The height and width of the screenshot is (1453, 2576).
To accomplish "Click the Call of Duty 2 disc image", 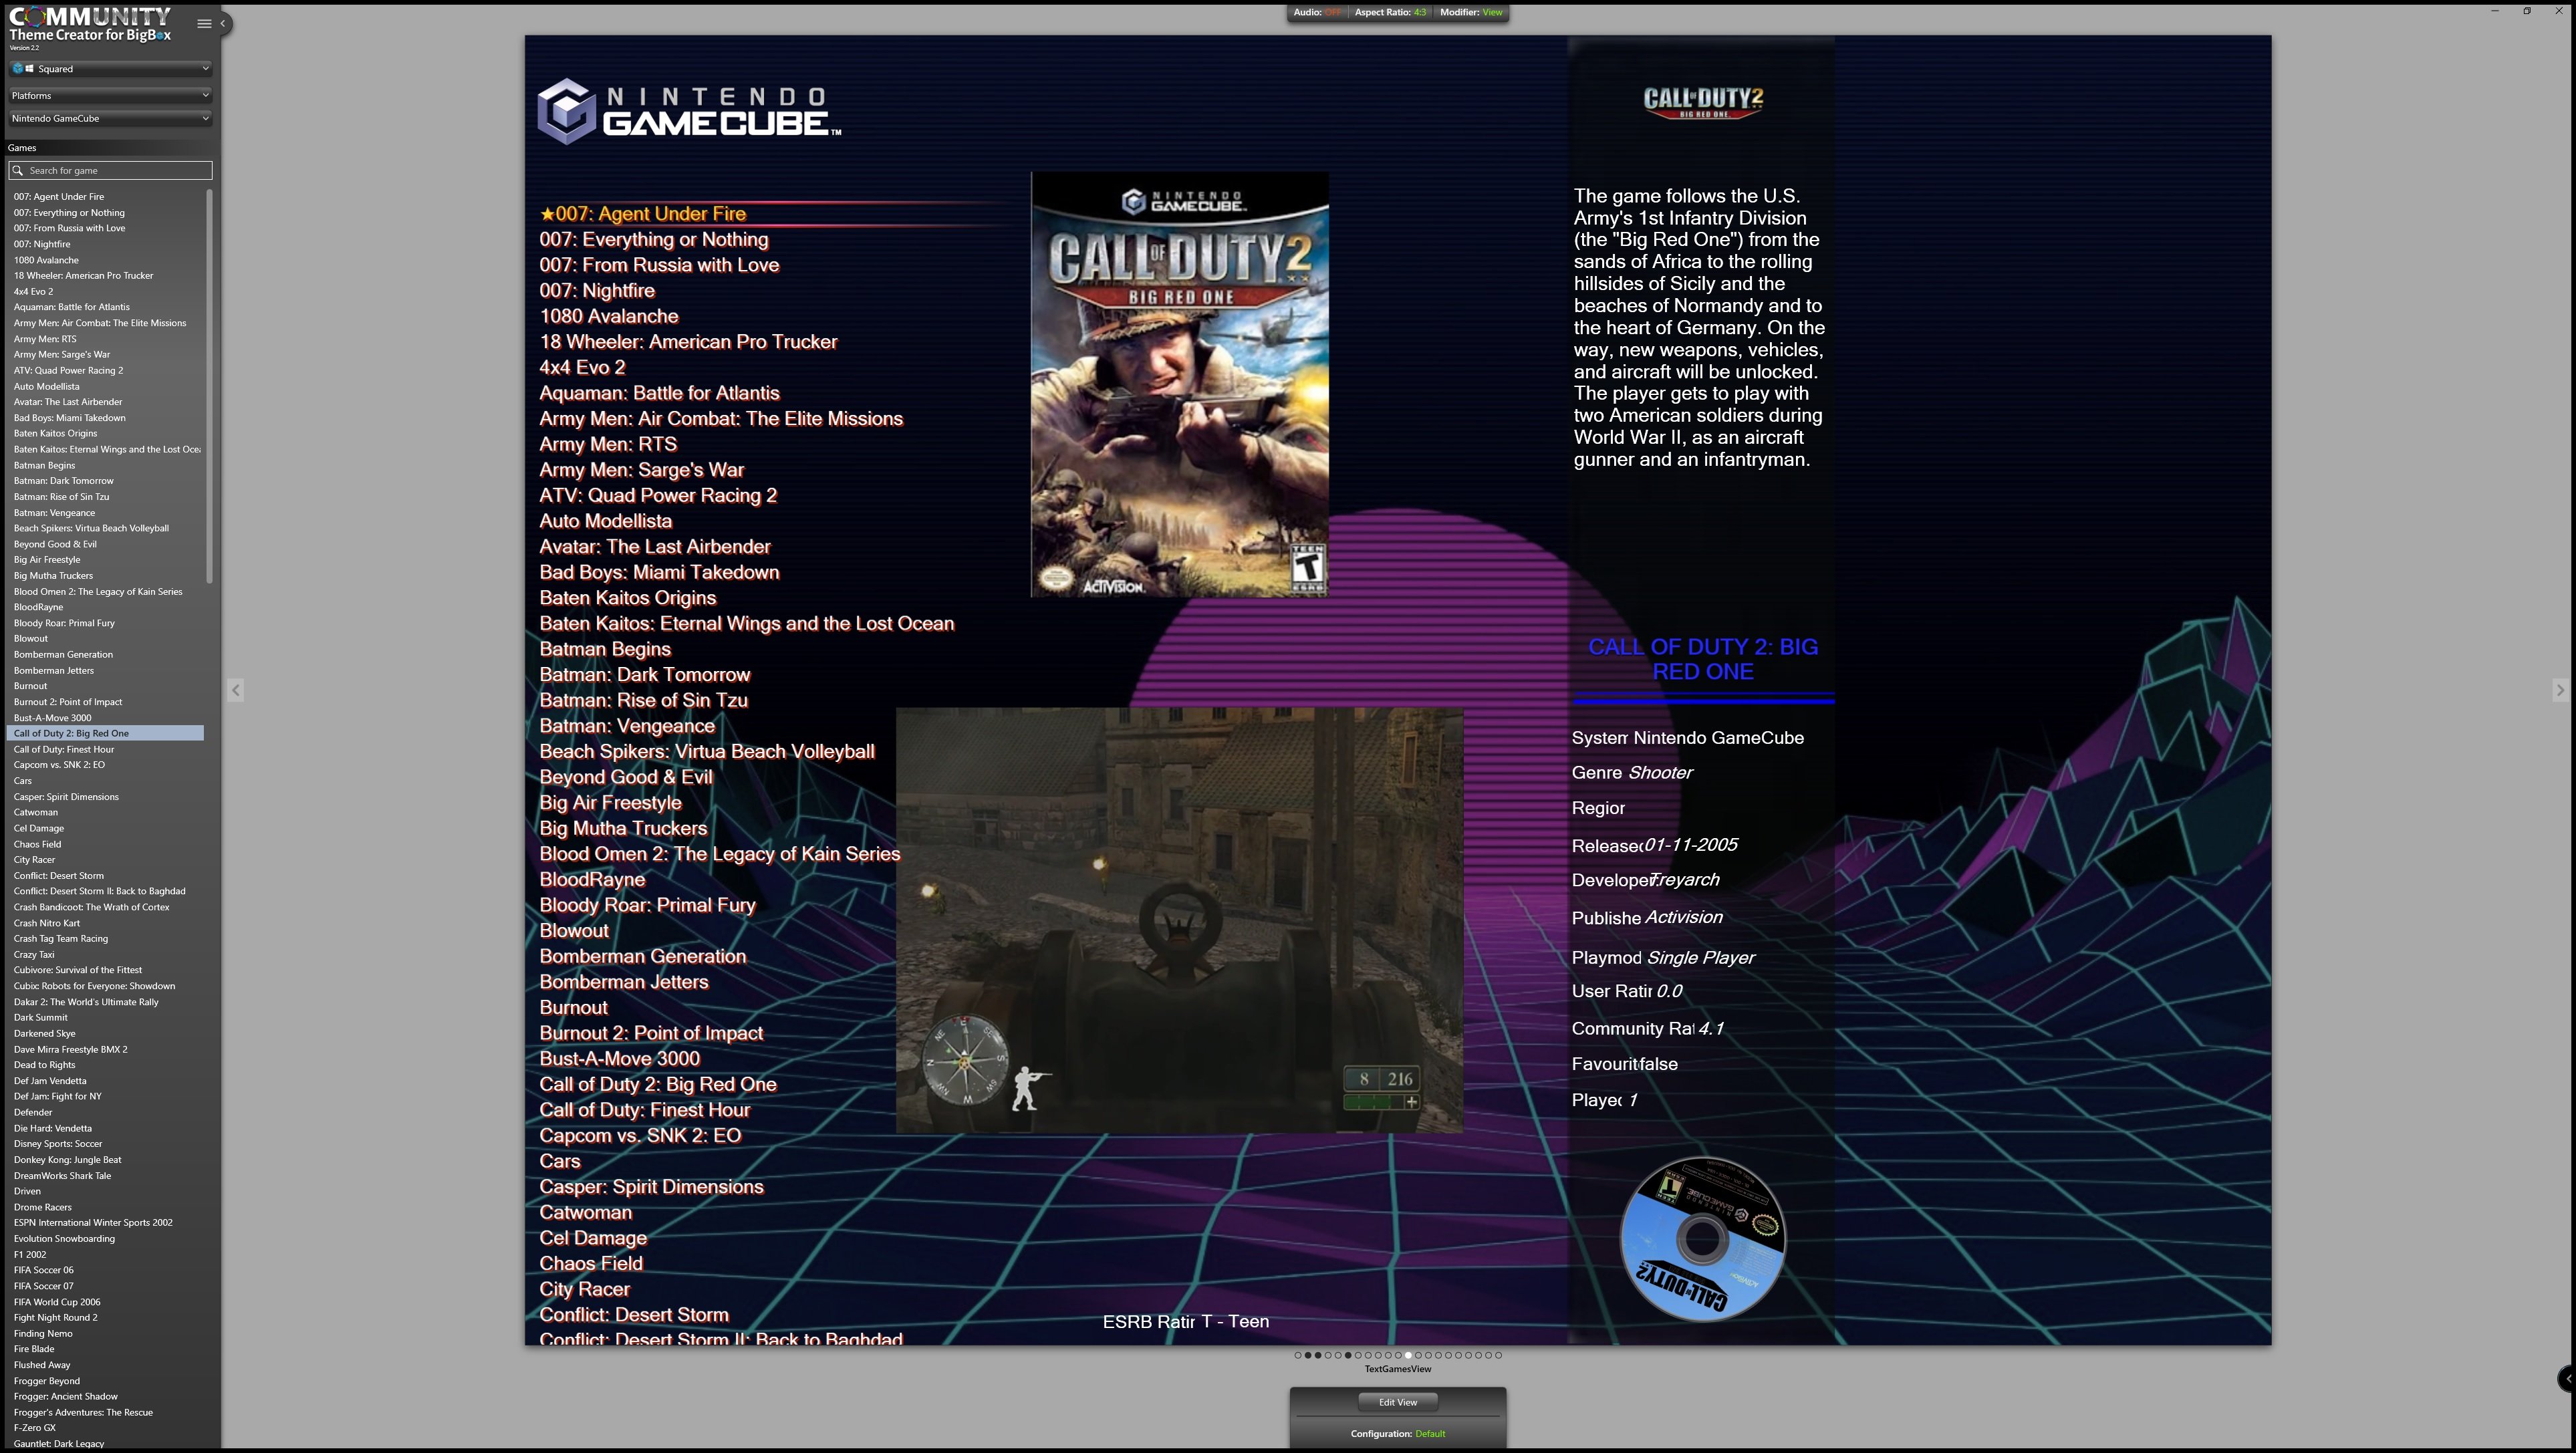I will pos(1702,1240).
